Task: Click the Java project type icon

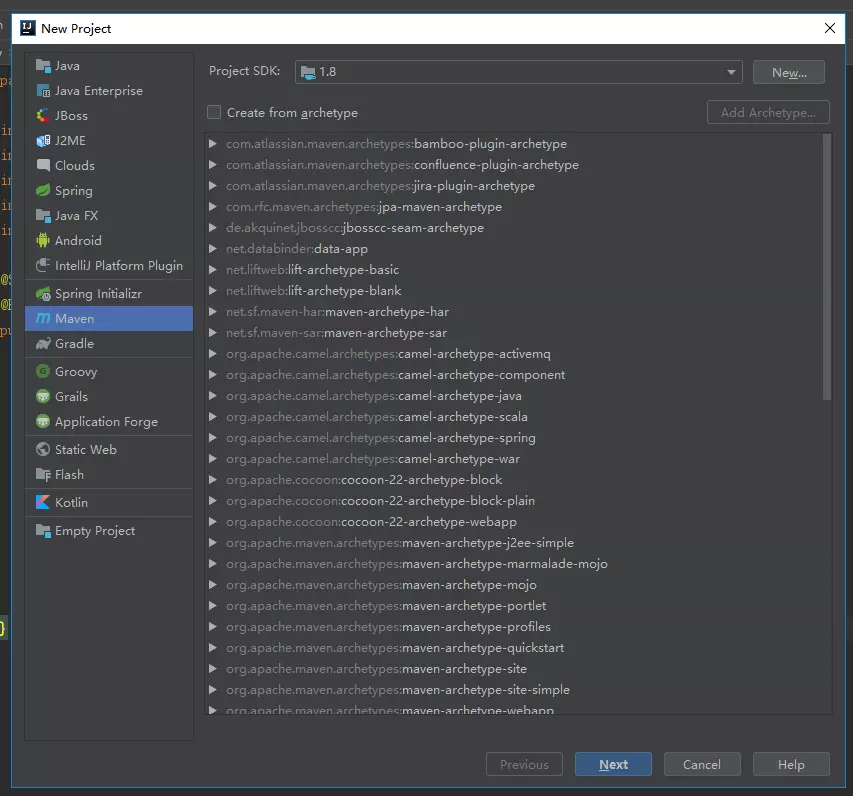Action: [43, 66]
